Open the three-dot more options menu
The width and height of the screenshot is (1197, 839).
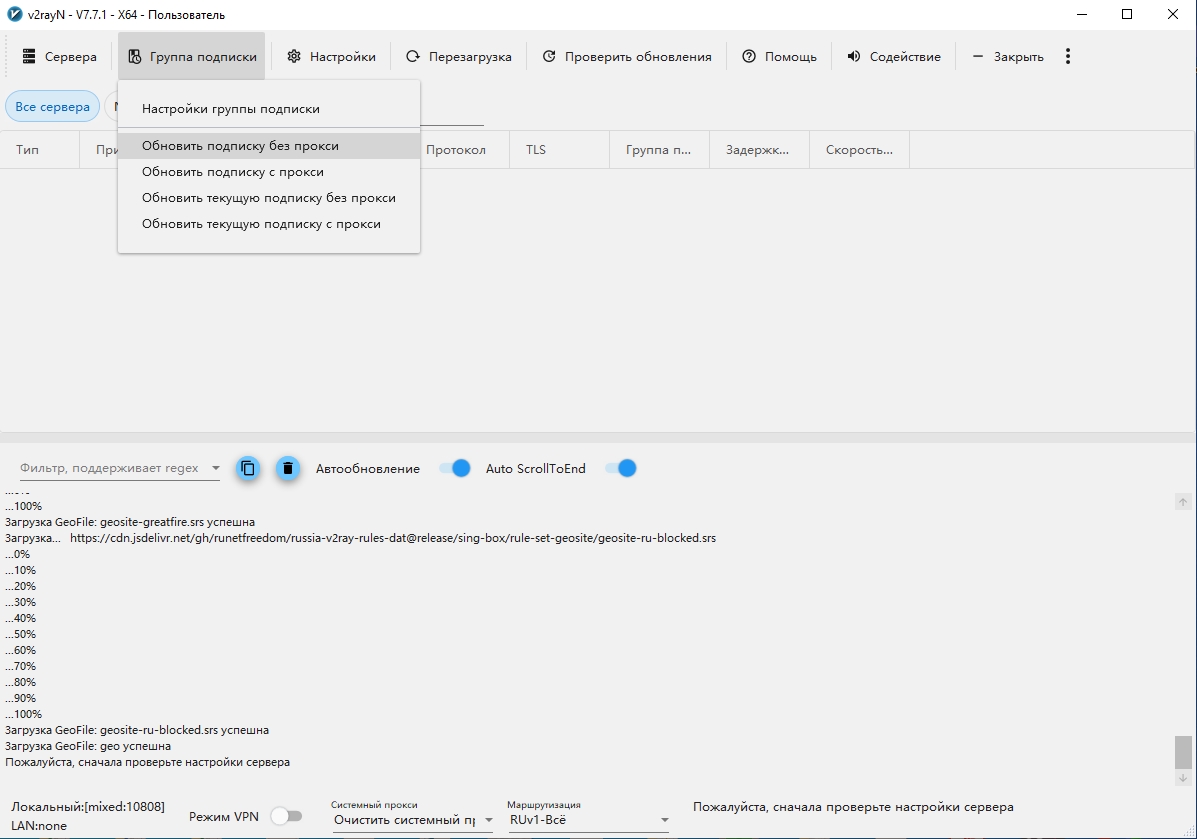tap(1068, 57)
